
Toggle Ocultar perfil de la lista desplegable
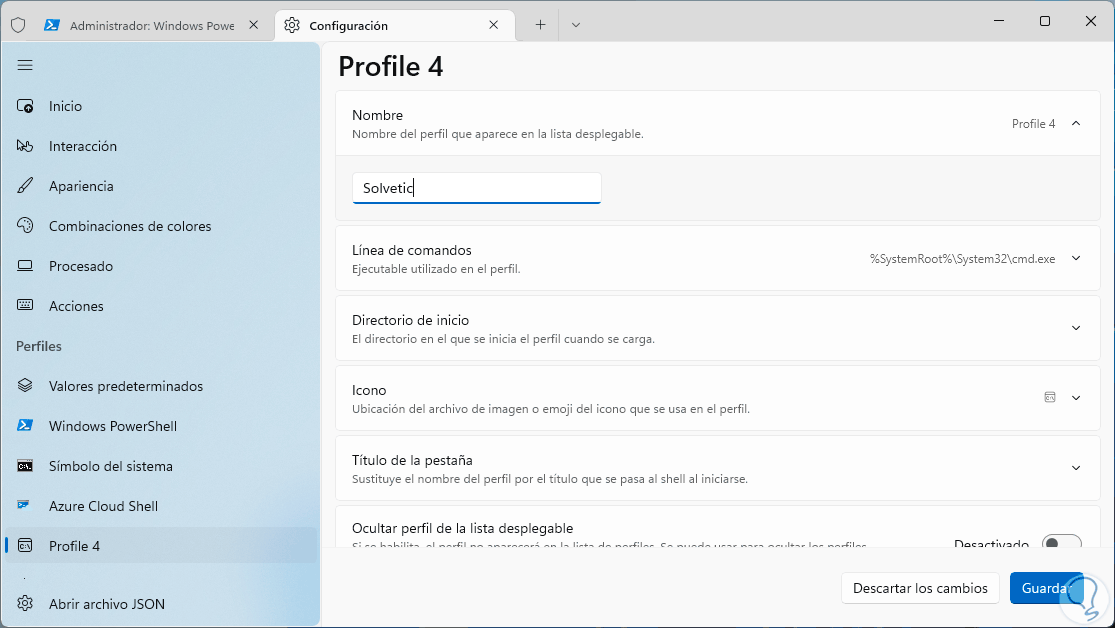click(x=1061, y=544)
